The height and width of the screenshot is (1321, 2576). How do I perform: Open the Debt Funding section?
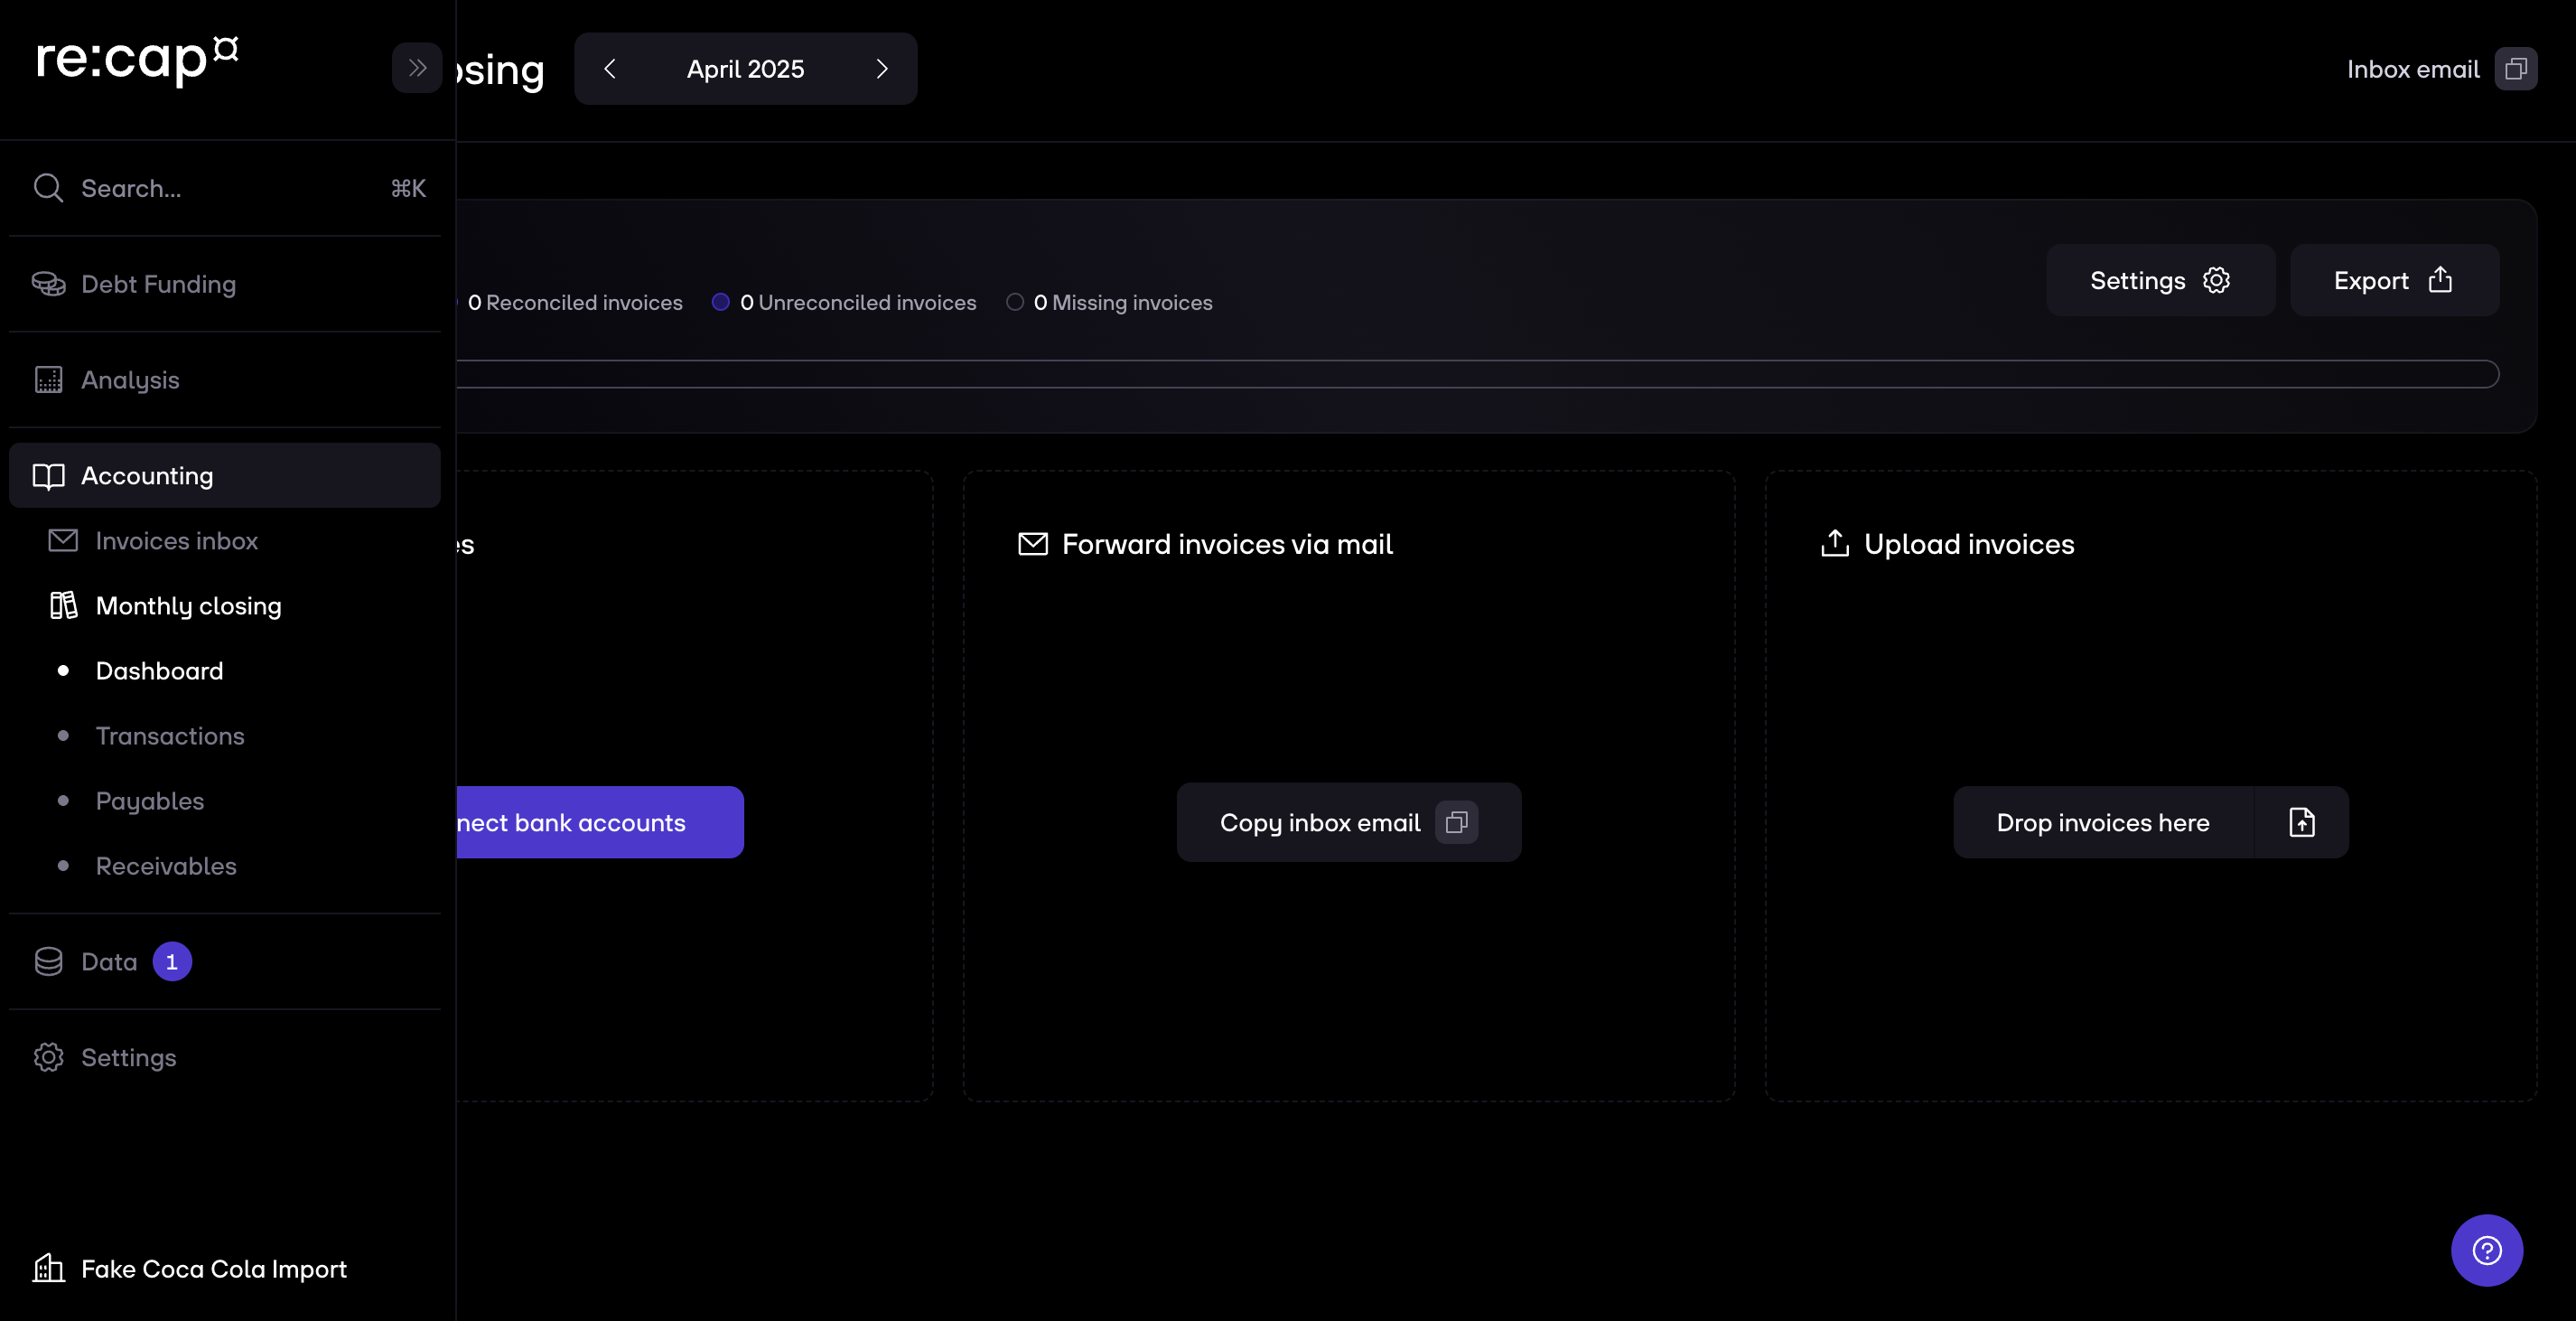coord(158,284)
